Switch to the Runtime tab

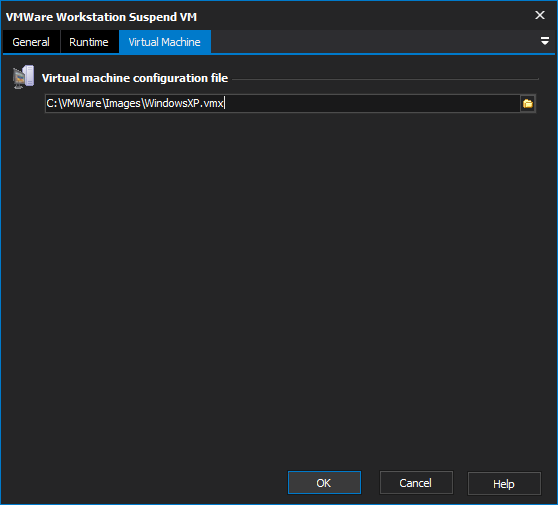(89, 42)
